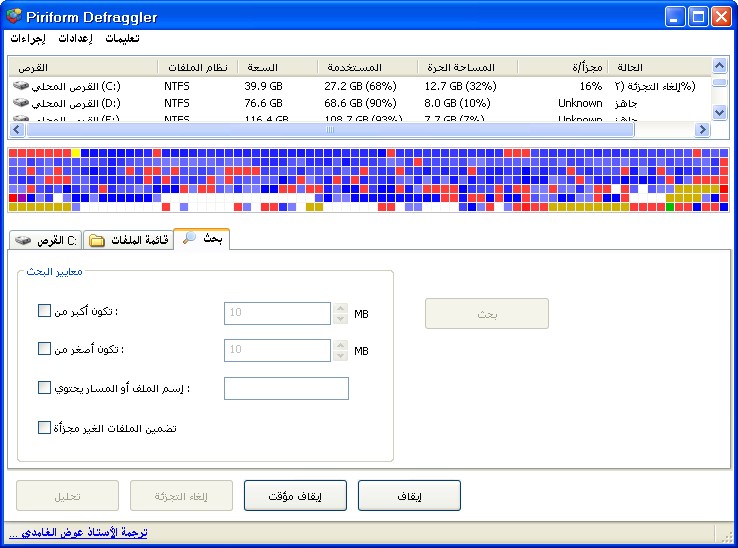The image size is (738, 548).
Task: Open the تعليمات menu
Action: tap(122, 38)
